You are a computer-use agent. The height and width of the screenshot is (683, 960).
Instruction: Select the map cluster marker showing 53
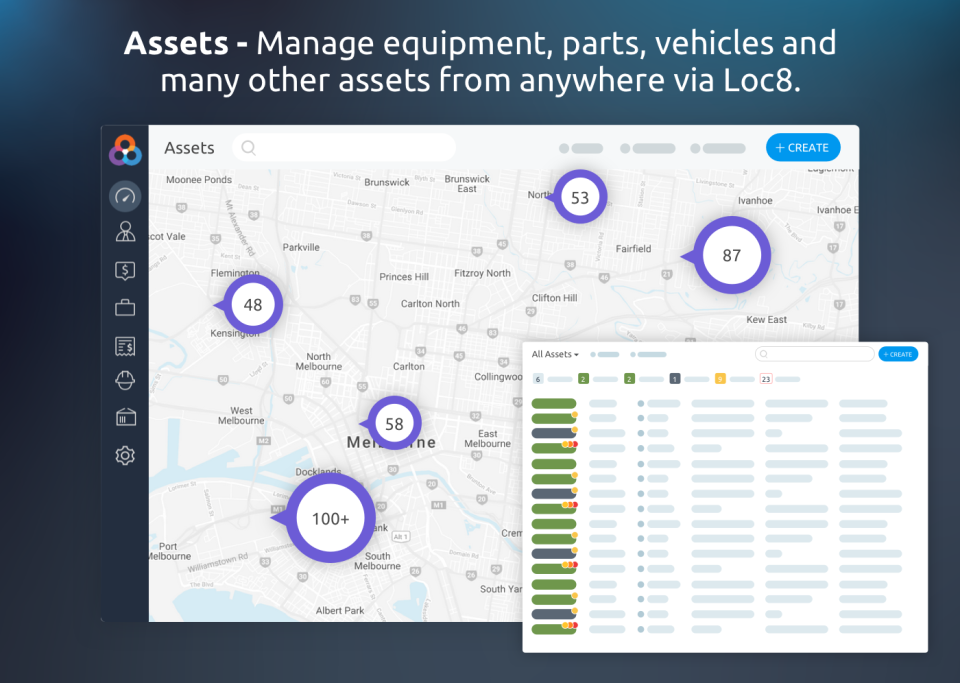coord(580,197)
